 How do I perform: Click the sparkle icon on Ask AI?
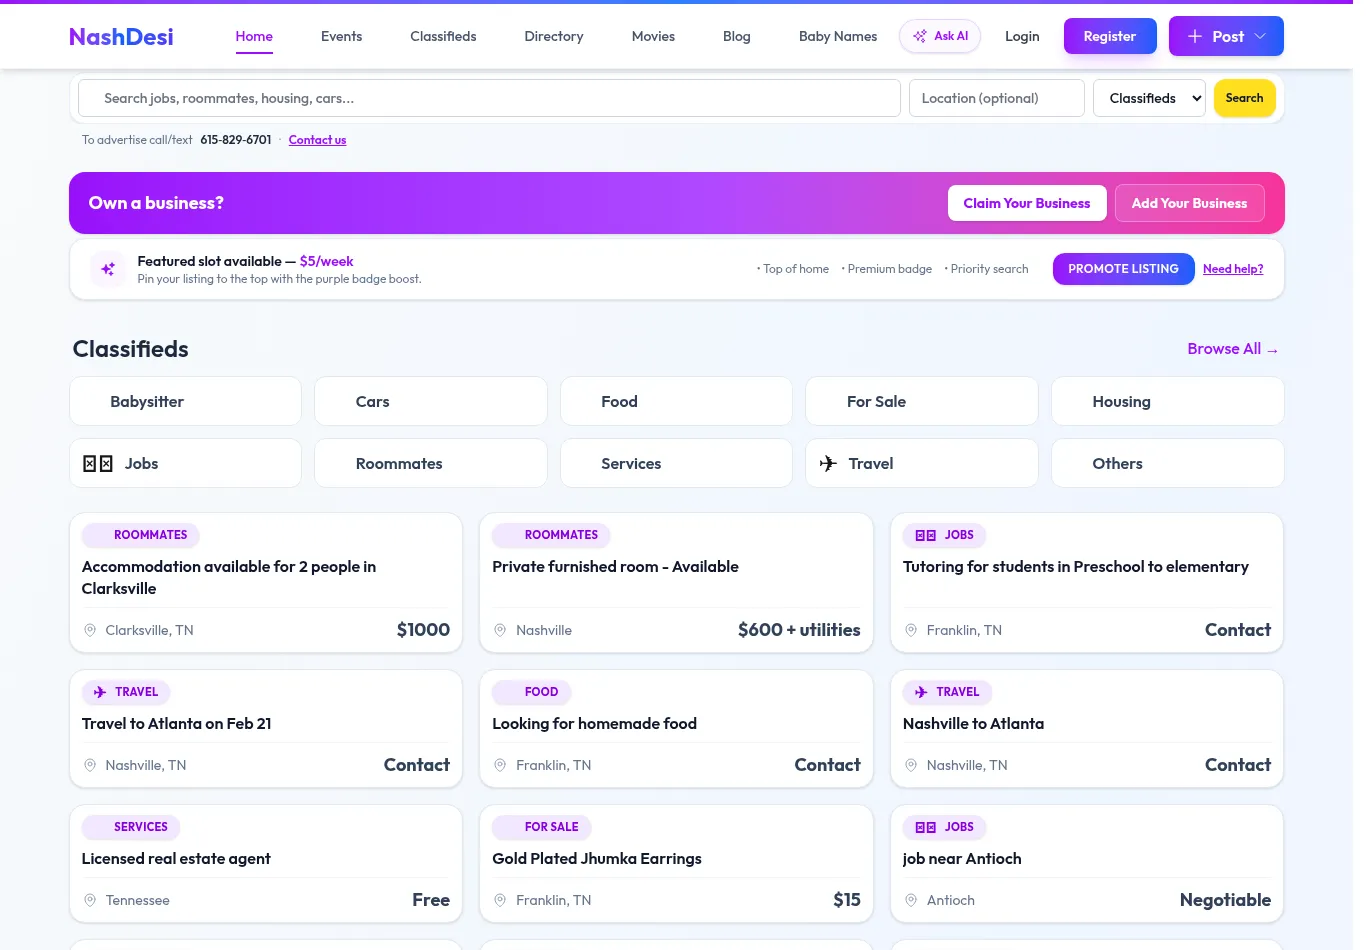pos(920,35)
